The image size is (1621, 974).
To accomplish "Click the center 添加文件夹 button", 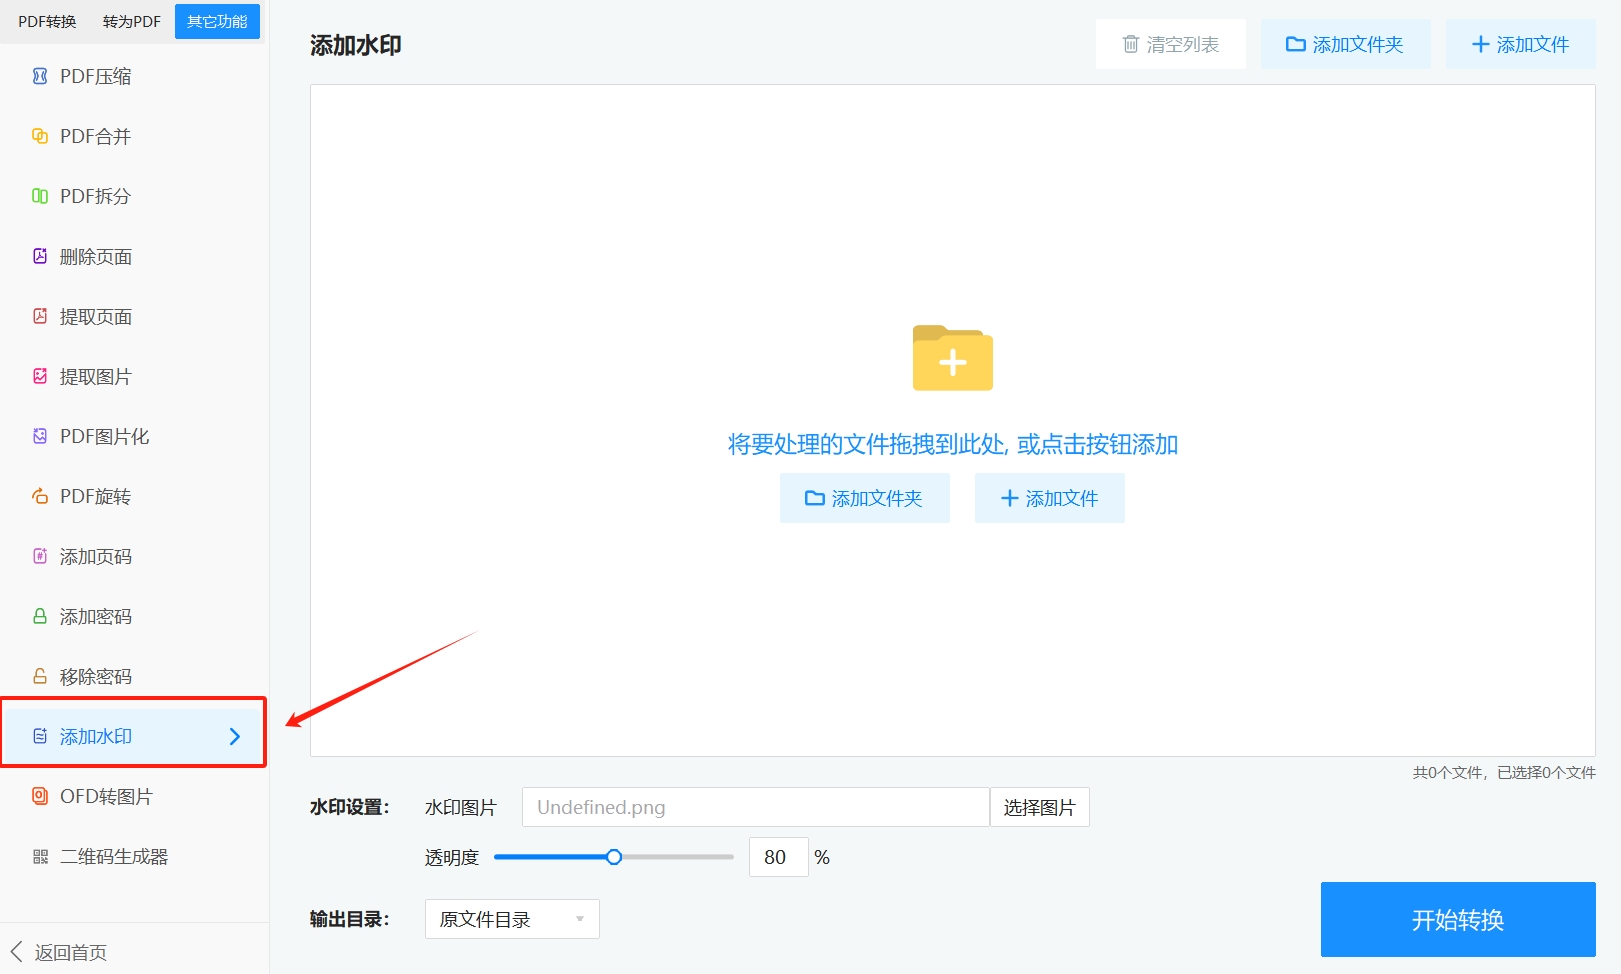I will pyautogui.click(x=864, y=498).
